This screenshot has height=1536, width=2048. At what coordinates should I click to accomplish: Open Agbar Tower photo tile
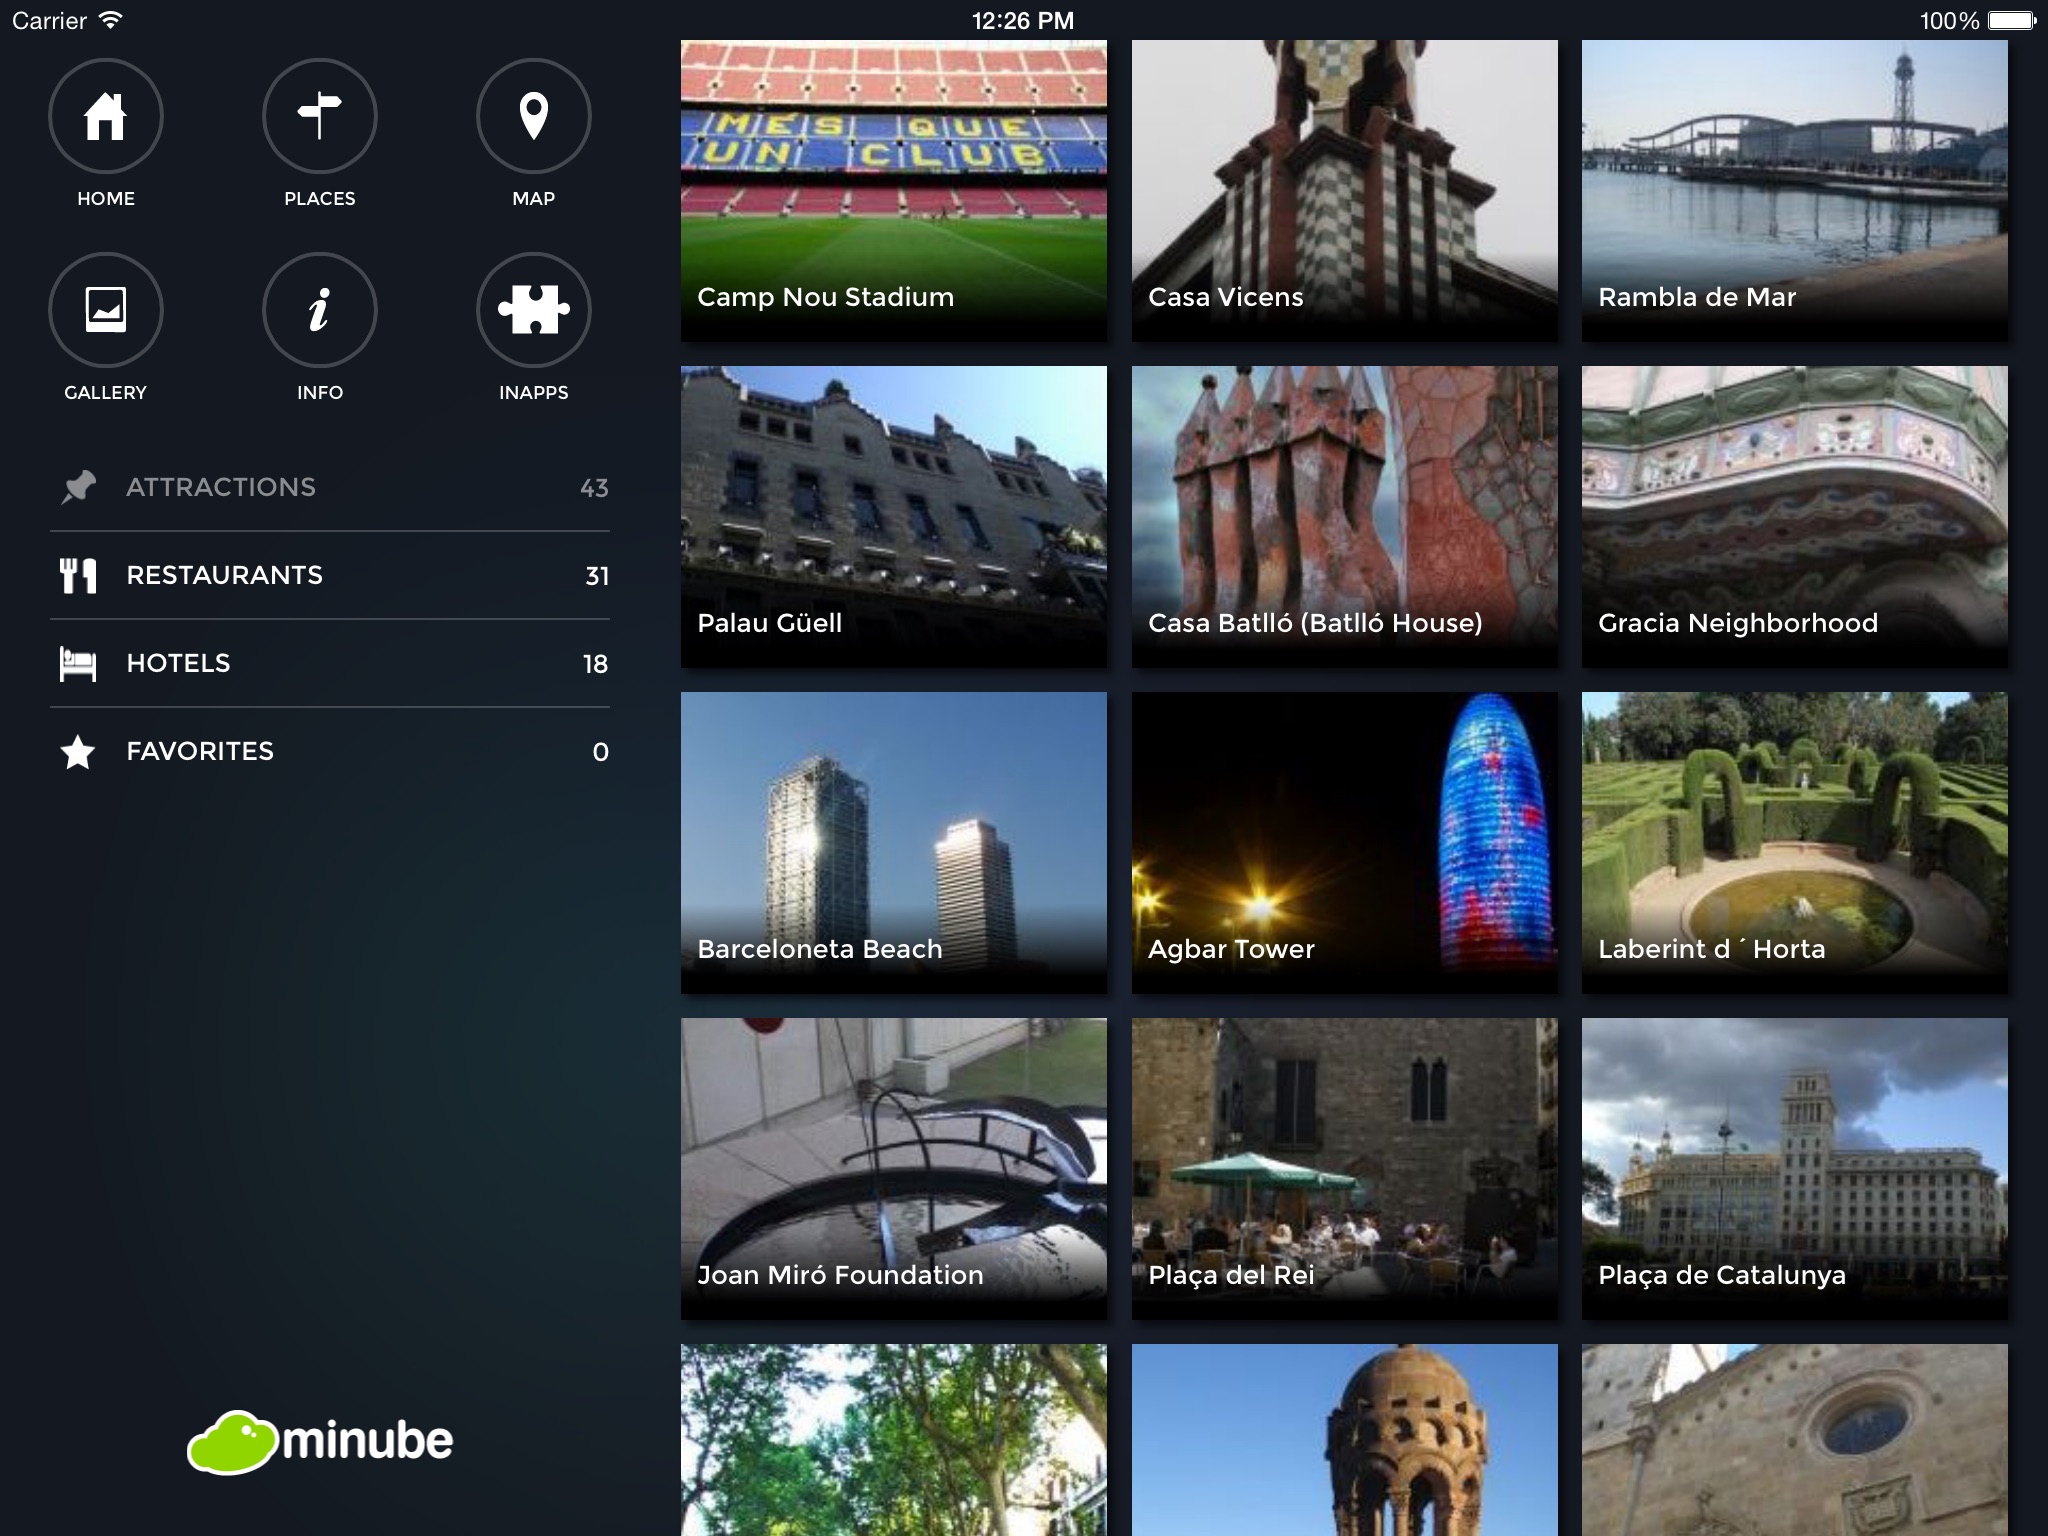tap(1344, 842)
